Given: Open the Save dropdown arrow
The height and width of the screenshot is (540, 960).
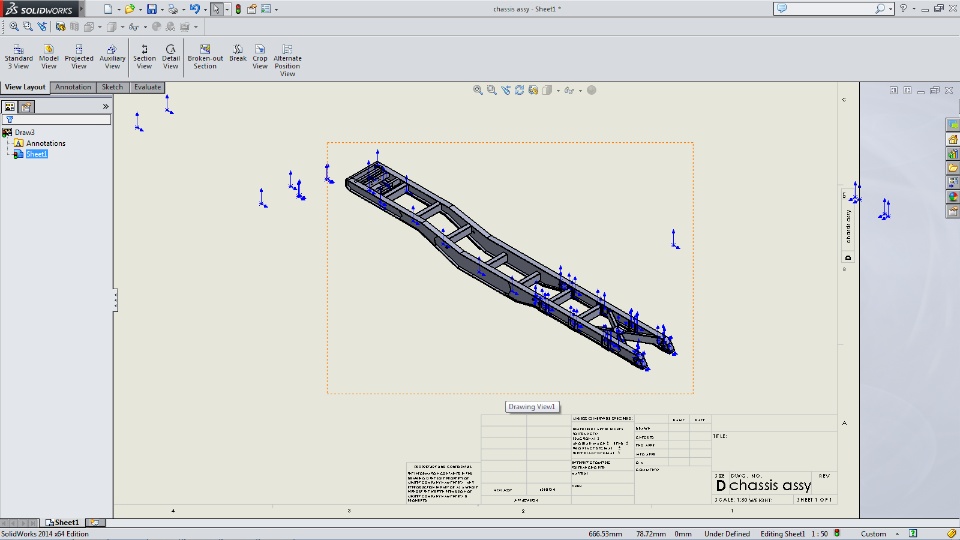Looking at the screenshot, I should tap(162, 10).
